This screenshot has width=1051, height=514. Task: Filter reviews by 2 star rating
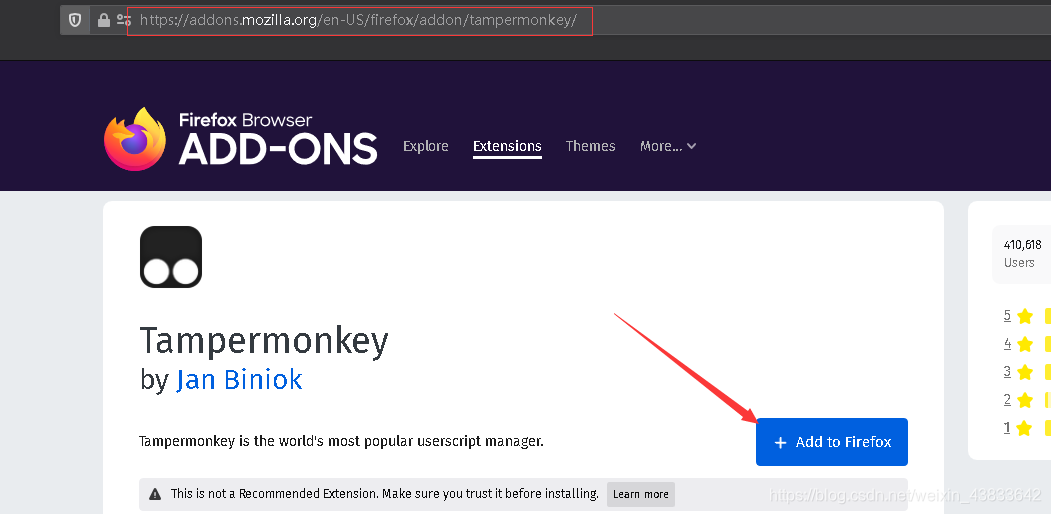[1007, 399]
